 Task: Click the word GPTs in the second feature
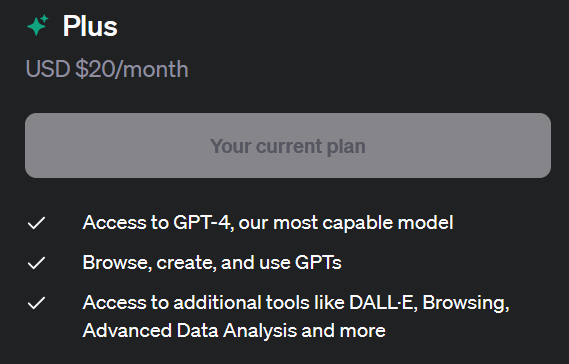318,262
